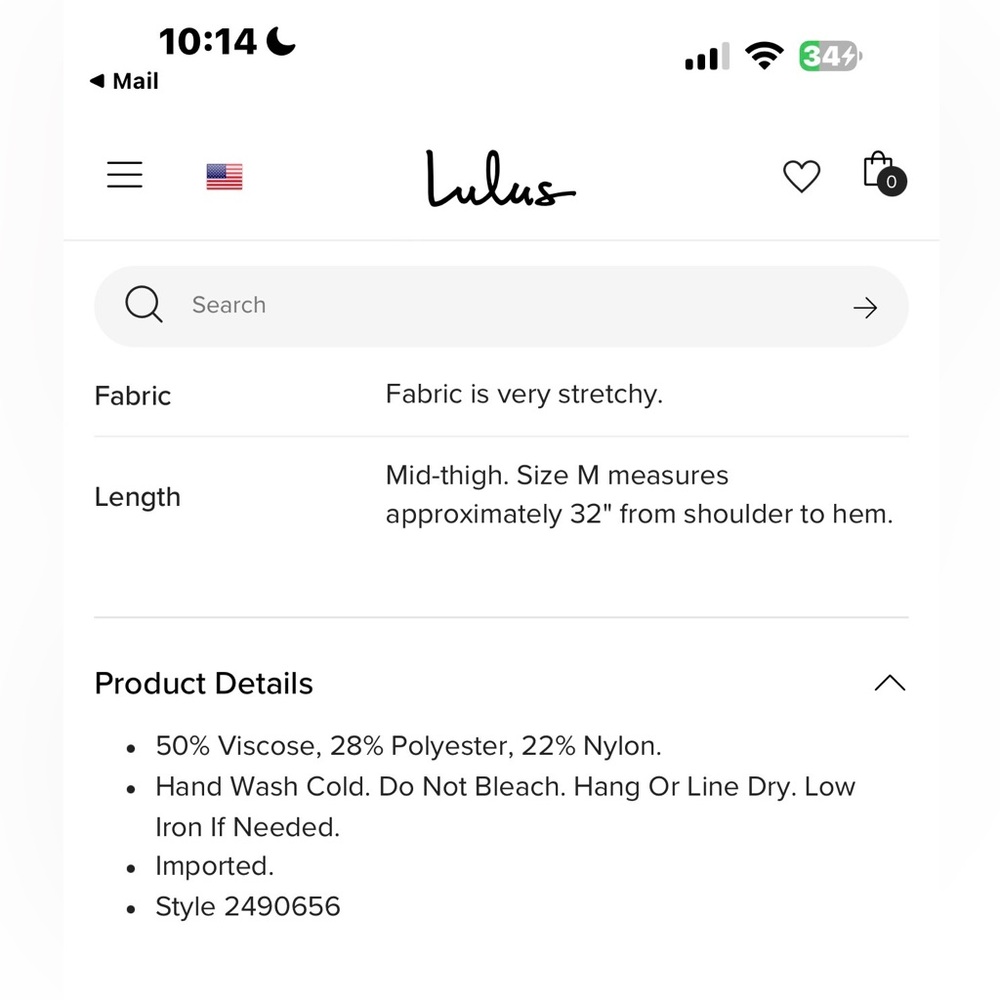
Task: Tap the Style 2490656 text
Action: pos(247,906)
